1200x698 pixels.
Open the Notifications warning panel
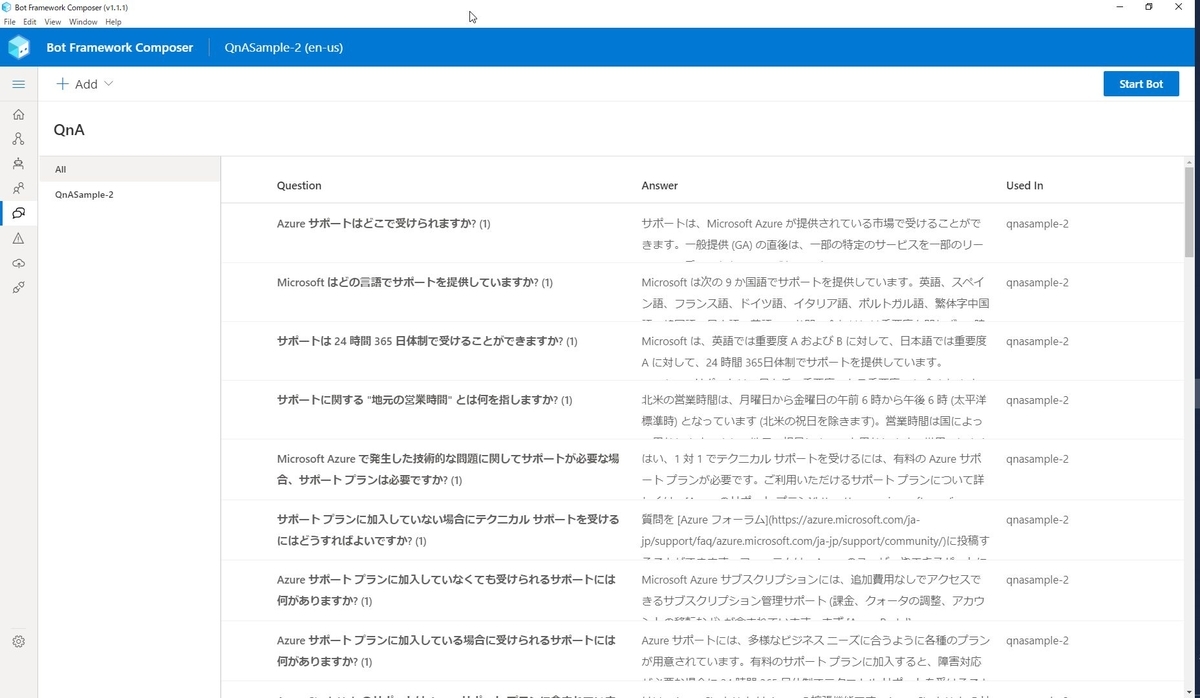(18, 238)
